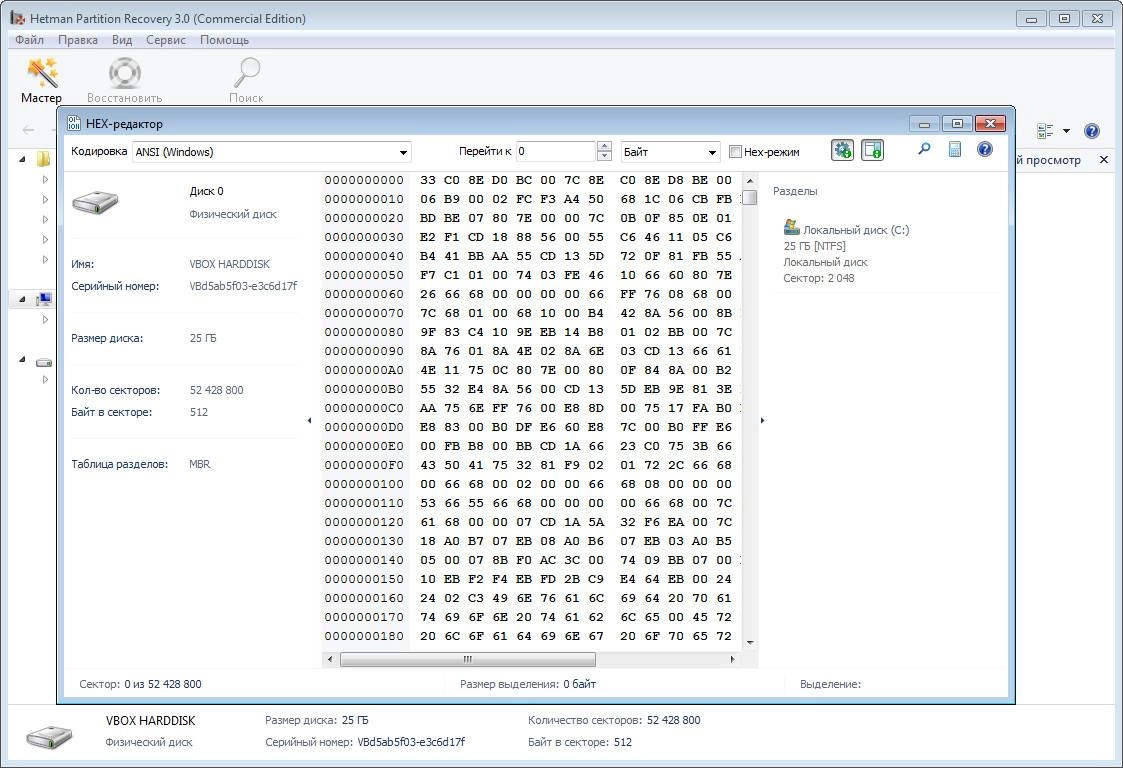Select the drive icon in left tree
This screenshot has width=1123, height=768.
[44, 363]
